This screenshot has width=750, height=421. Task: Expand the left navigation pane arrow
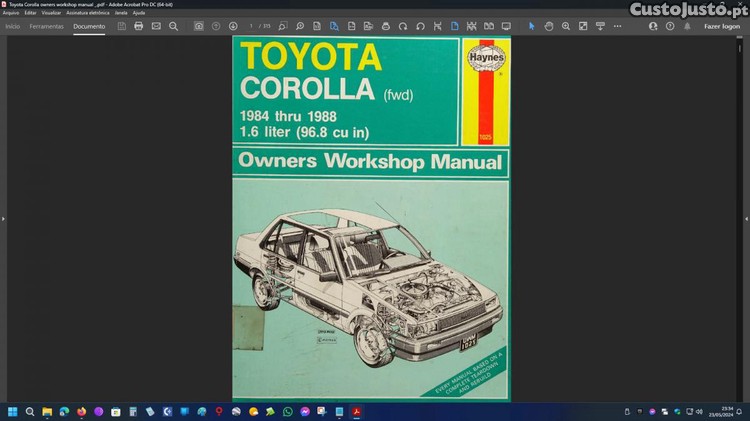click(3, 217)
